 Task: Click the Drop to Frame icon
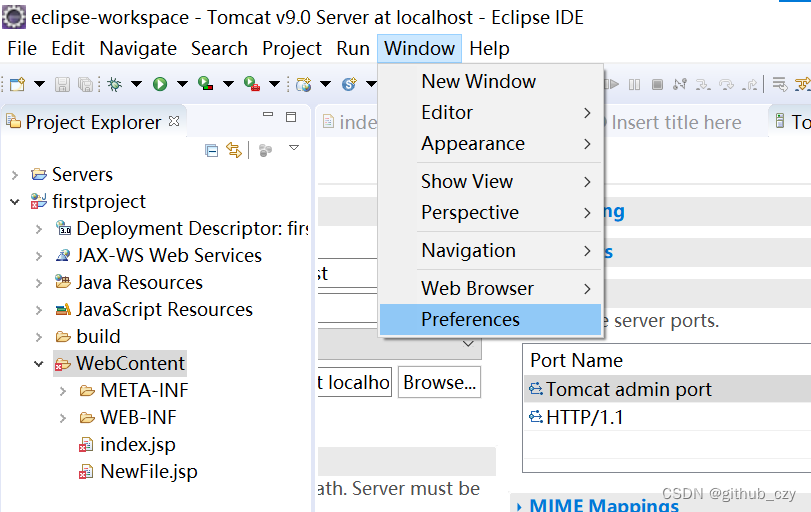click(x=779, y=84)
